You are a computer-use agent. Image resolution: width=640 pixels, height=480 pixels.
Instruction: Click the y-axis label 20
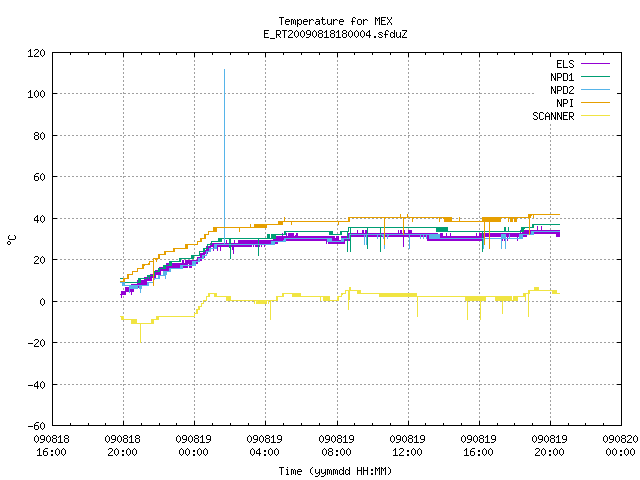coord(39,260)
